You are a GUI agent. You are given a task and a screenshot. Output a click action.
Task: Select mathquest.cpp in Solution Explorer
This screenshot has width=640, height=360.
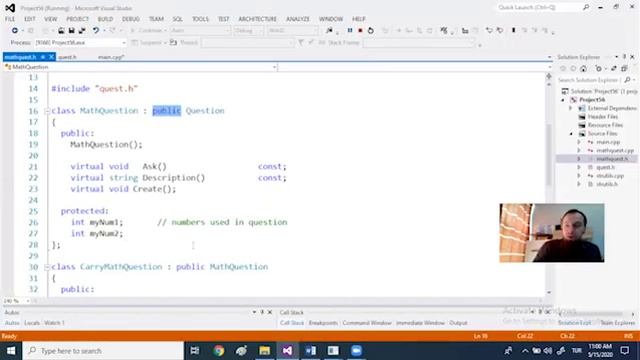tap(615, 151)
